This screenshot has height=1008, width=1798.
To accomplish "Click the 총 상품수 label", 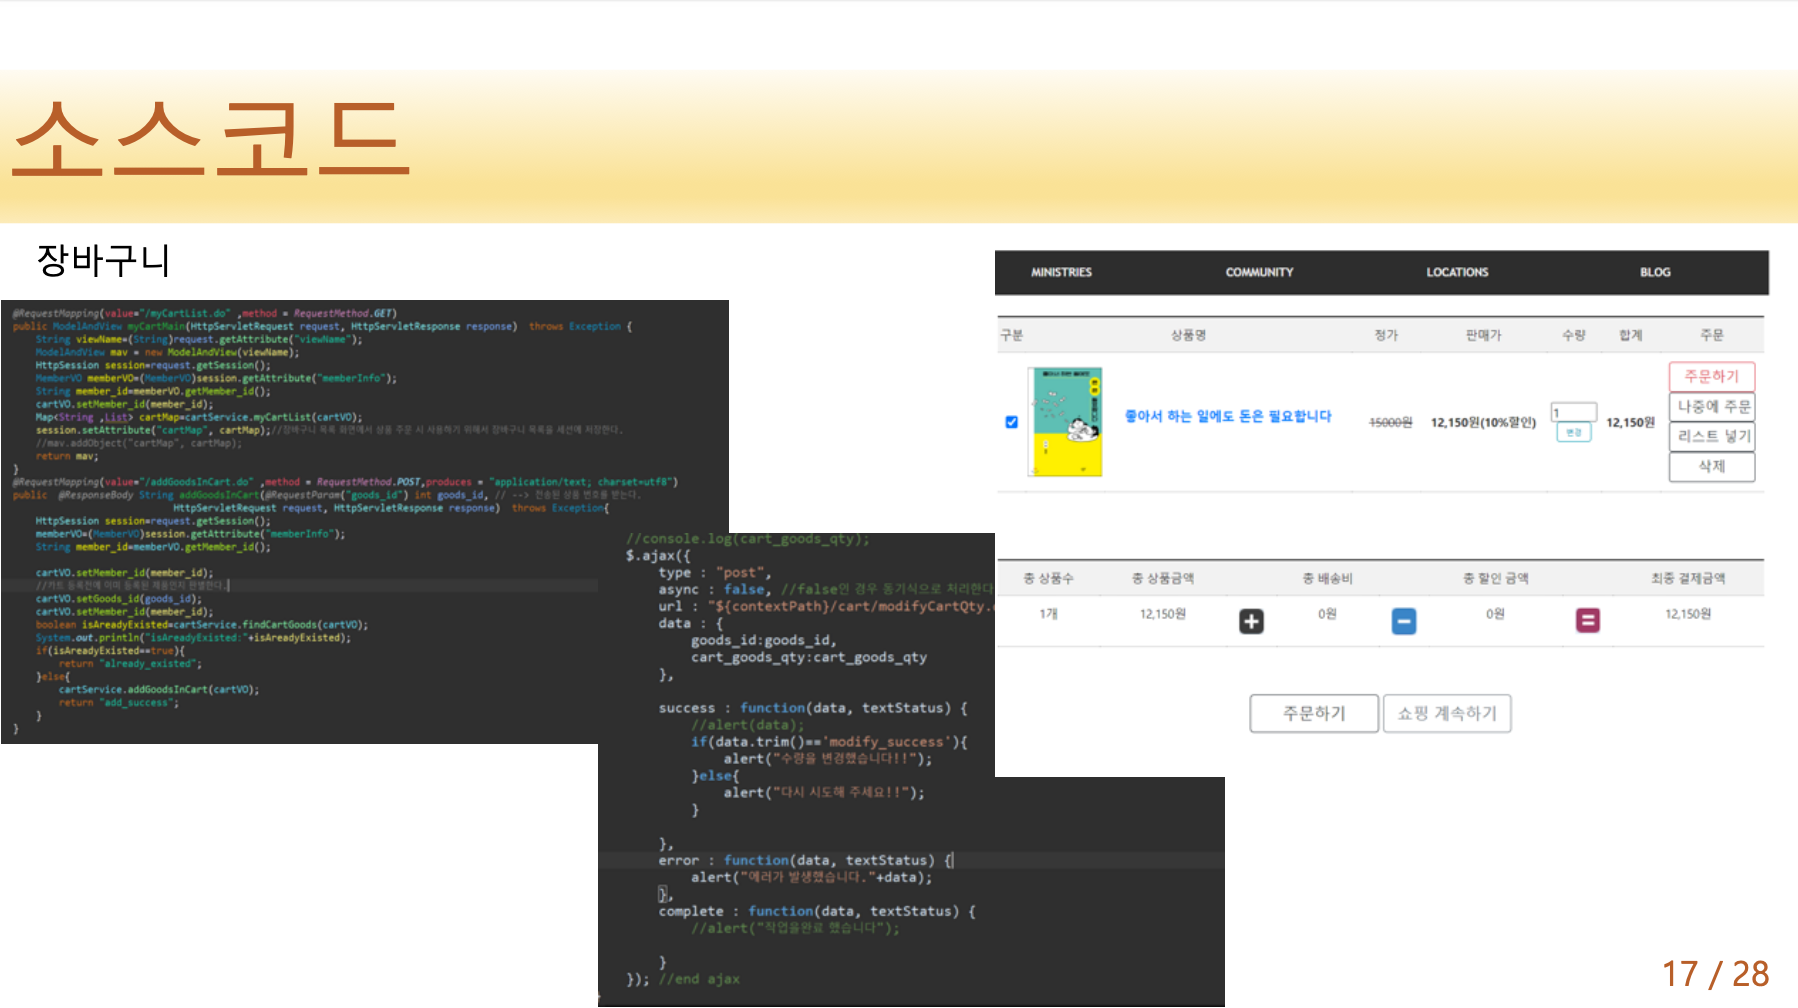I will (x=1048, y=578).
